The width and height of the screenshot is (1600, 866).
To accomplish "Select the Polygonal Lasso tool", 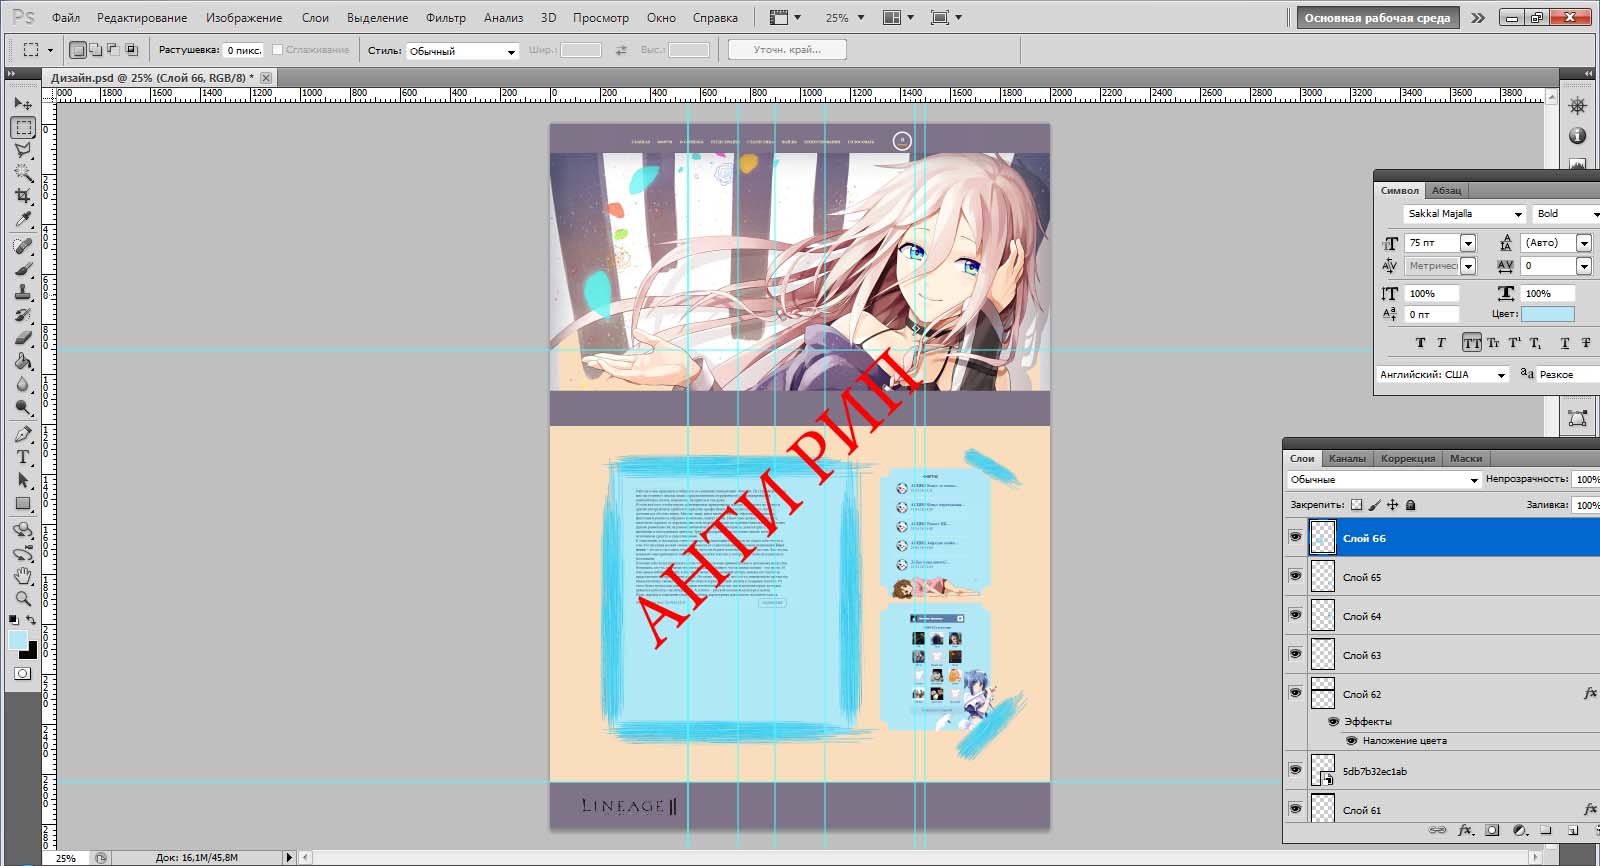I will point(23,150).
